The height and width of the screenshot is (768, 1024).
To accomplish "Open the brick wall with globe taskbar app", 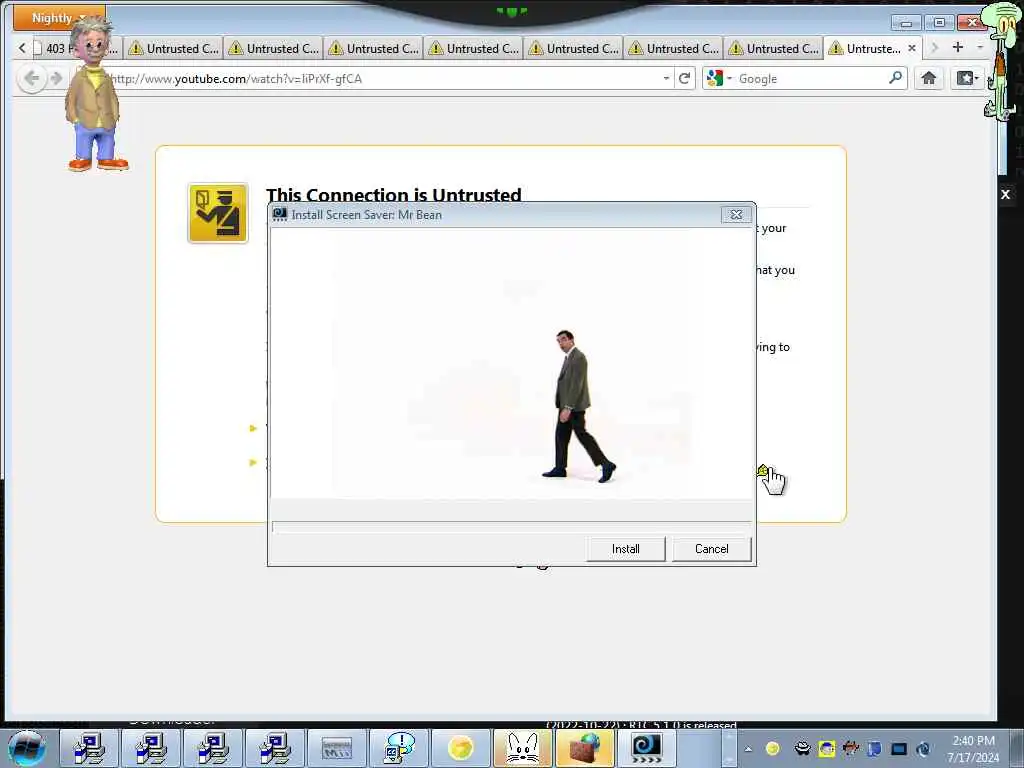I will 584,748.
